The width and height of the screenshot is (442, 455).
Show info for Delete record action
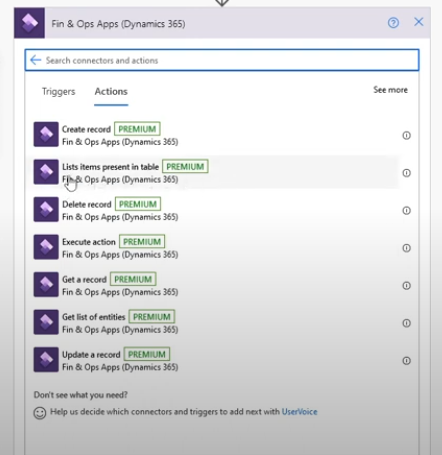406,211
